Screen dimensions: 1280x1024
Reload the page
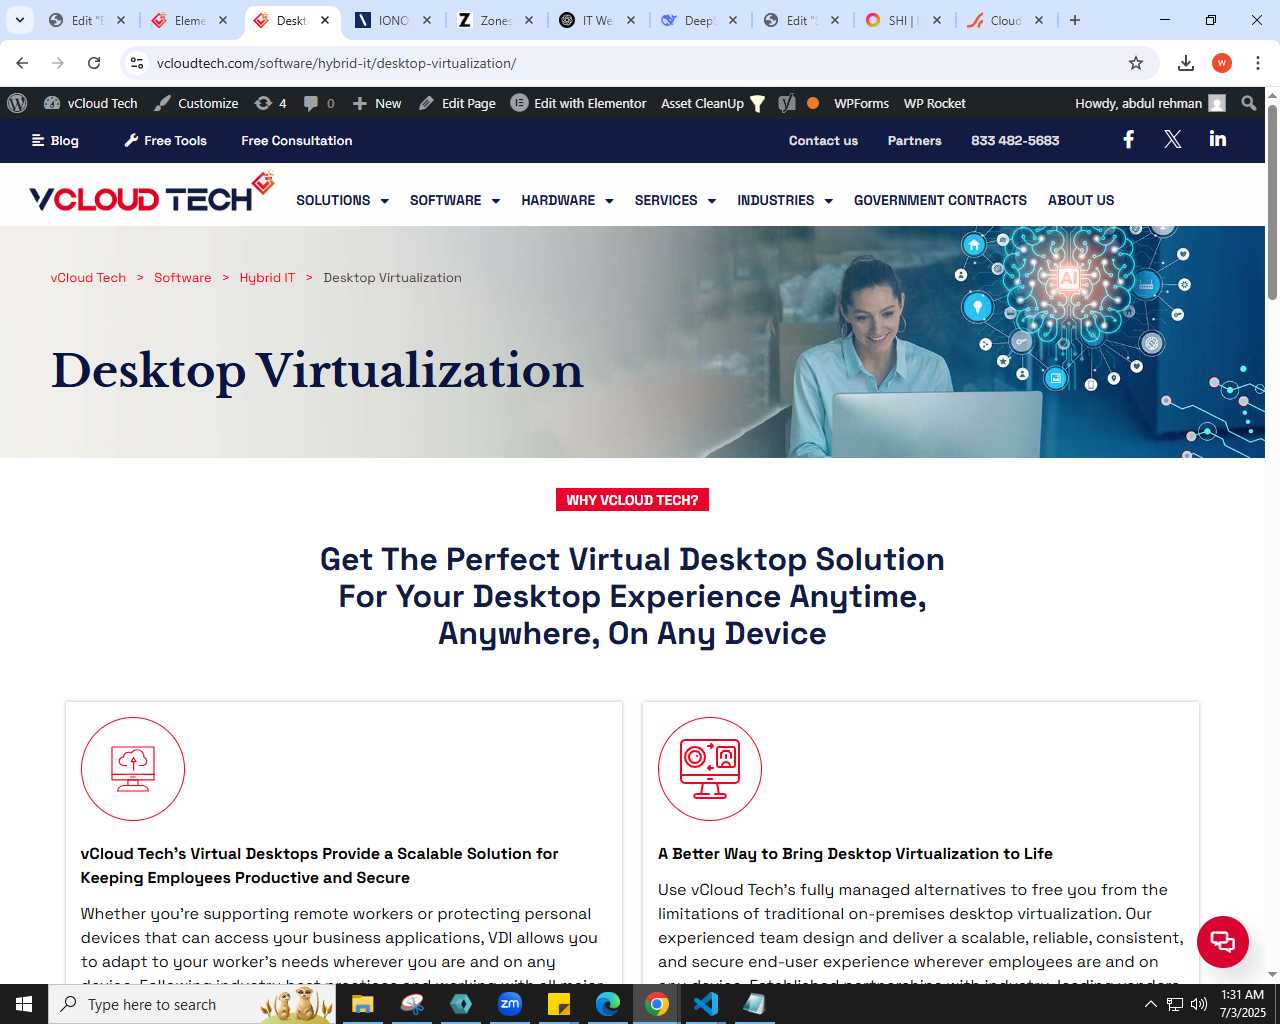click(x=94, y=63)
